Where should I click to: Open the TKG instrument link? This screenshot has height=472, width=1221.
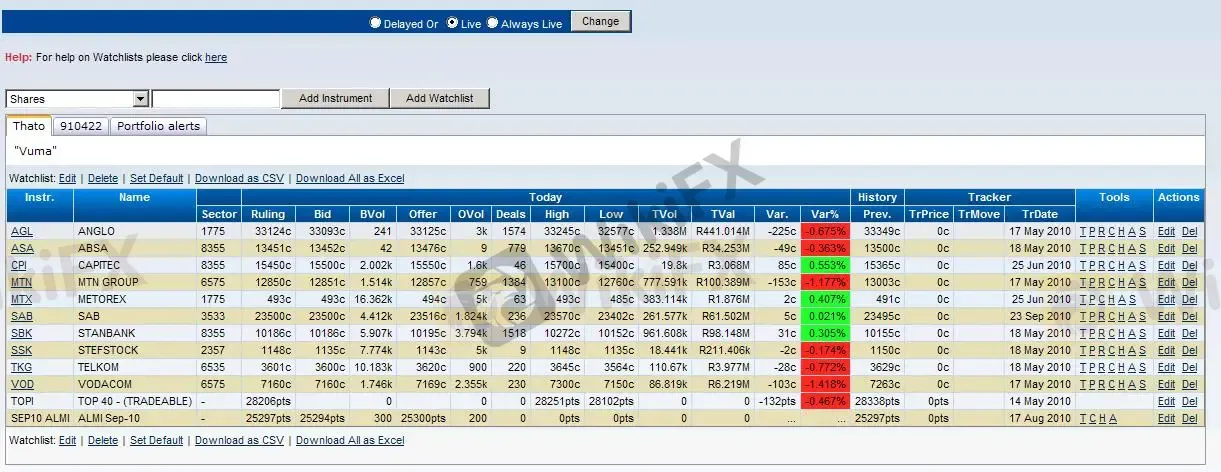(x=21, y=367)
